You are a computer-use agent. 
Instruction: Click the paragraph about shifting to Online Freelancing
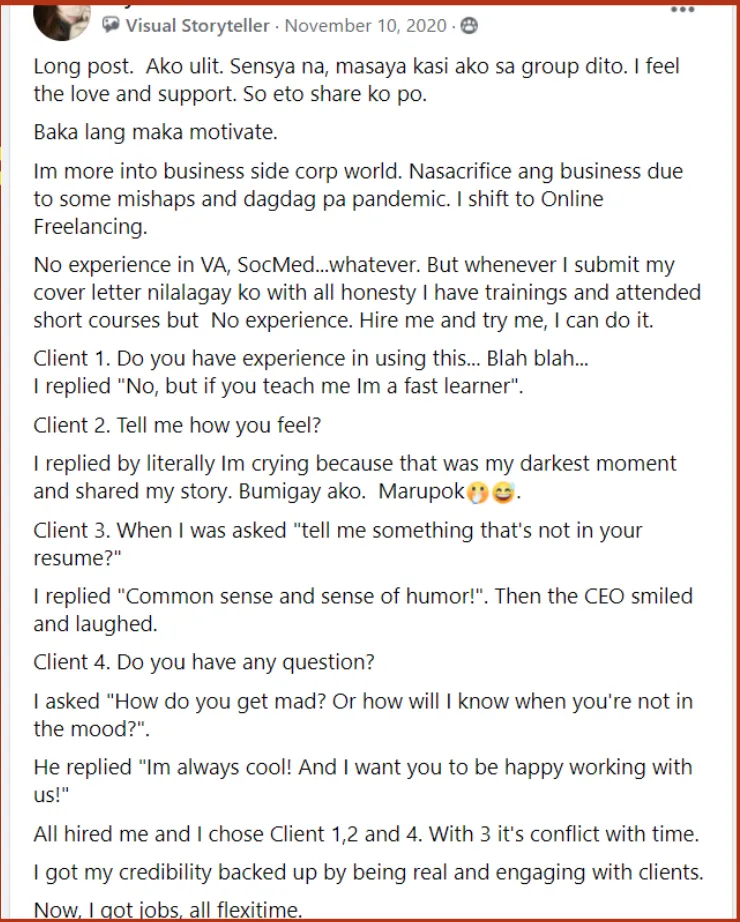pyautogui.click(x=358, y=199)
